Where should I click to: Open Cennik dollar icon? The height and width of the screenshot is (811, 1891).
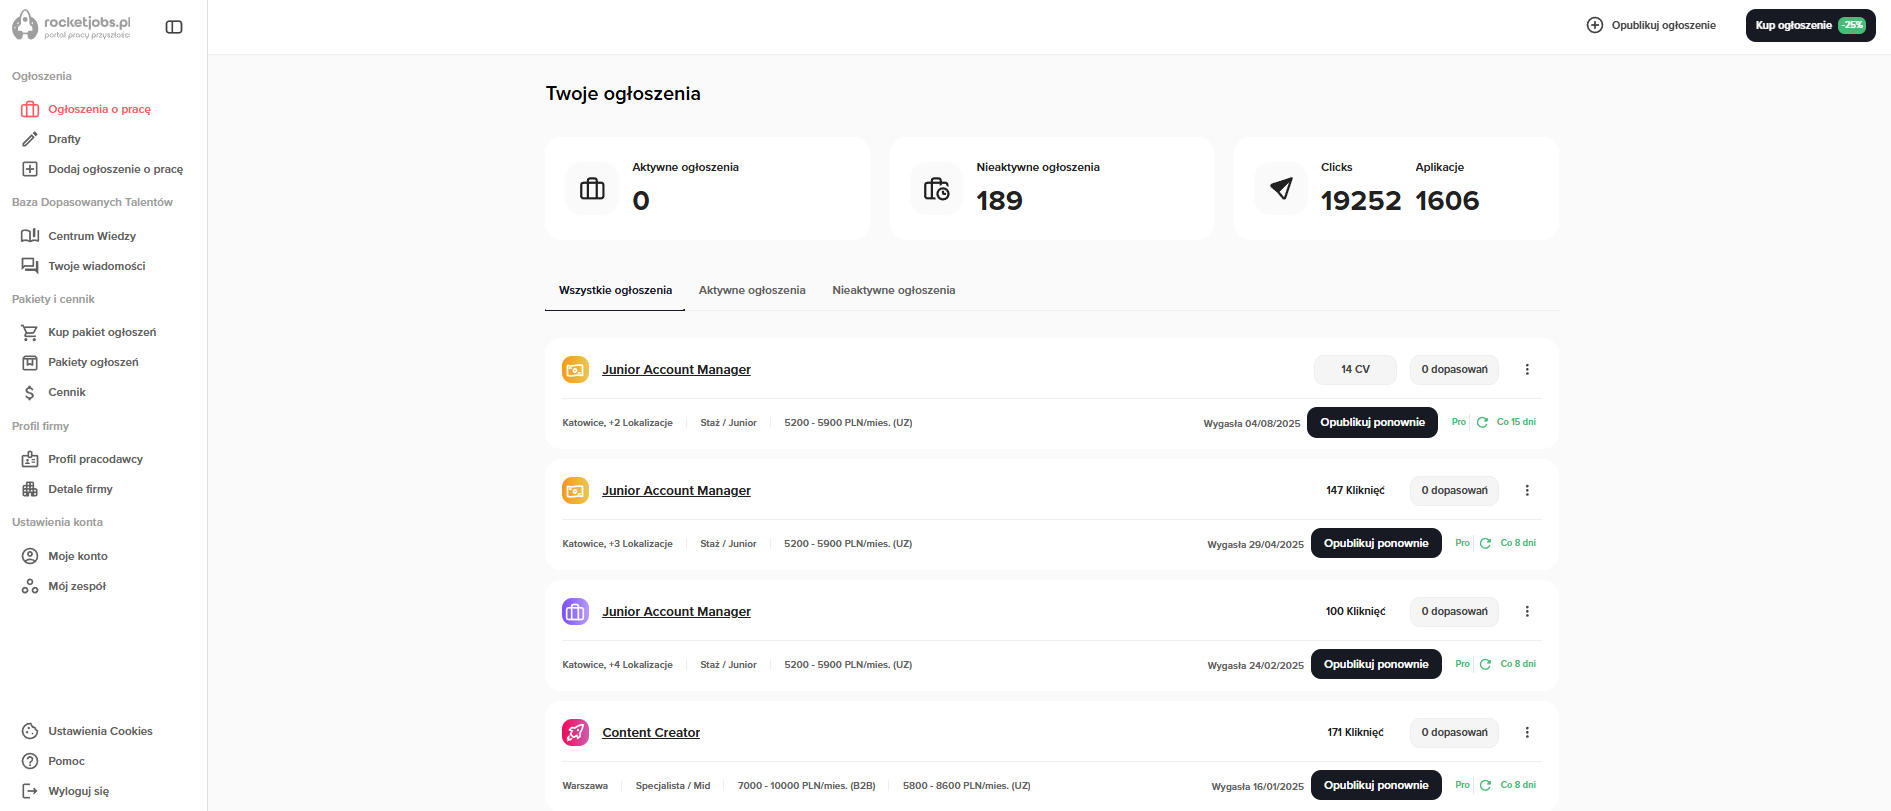pyautogui.click(x=30, y=393)
